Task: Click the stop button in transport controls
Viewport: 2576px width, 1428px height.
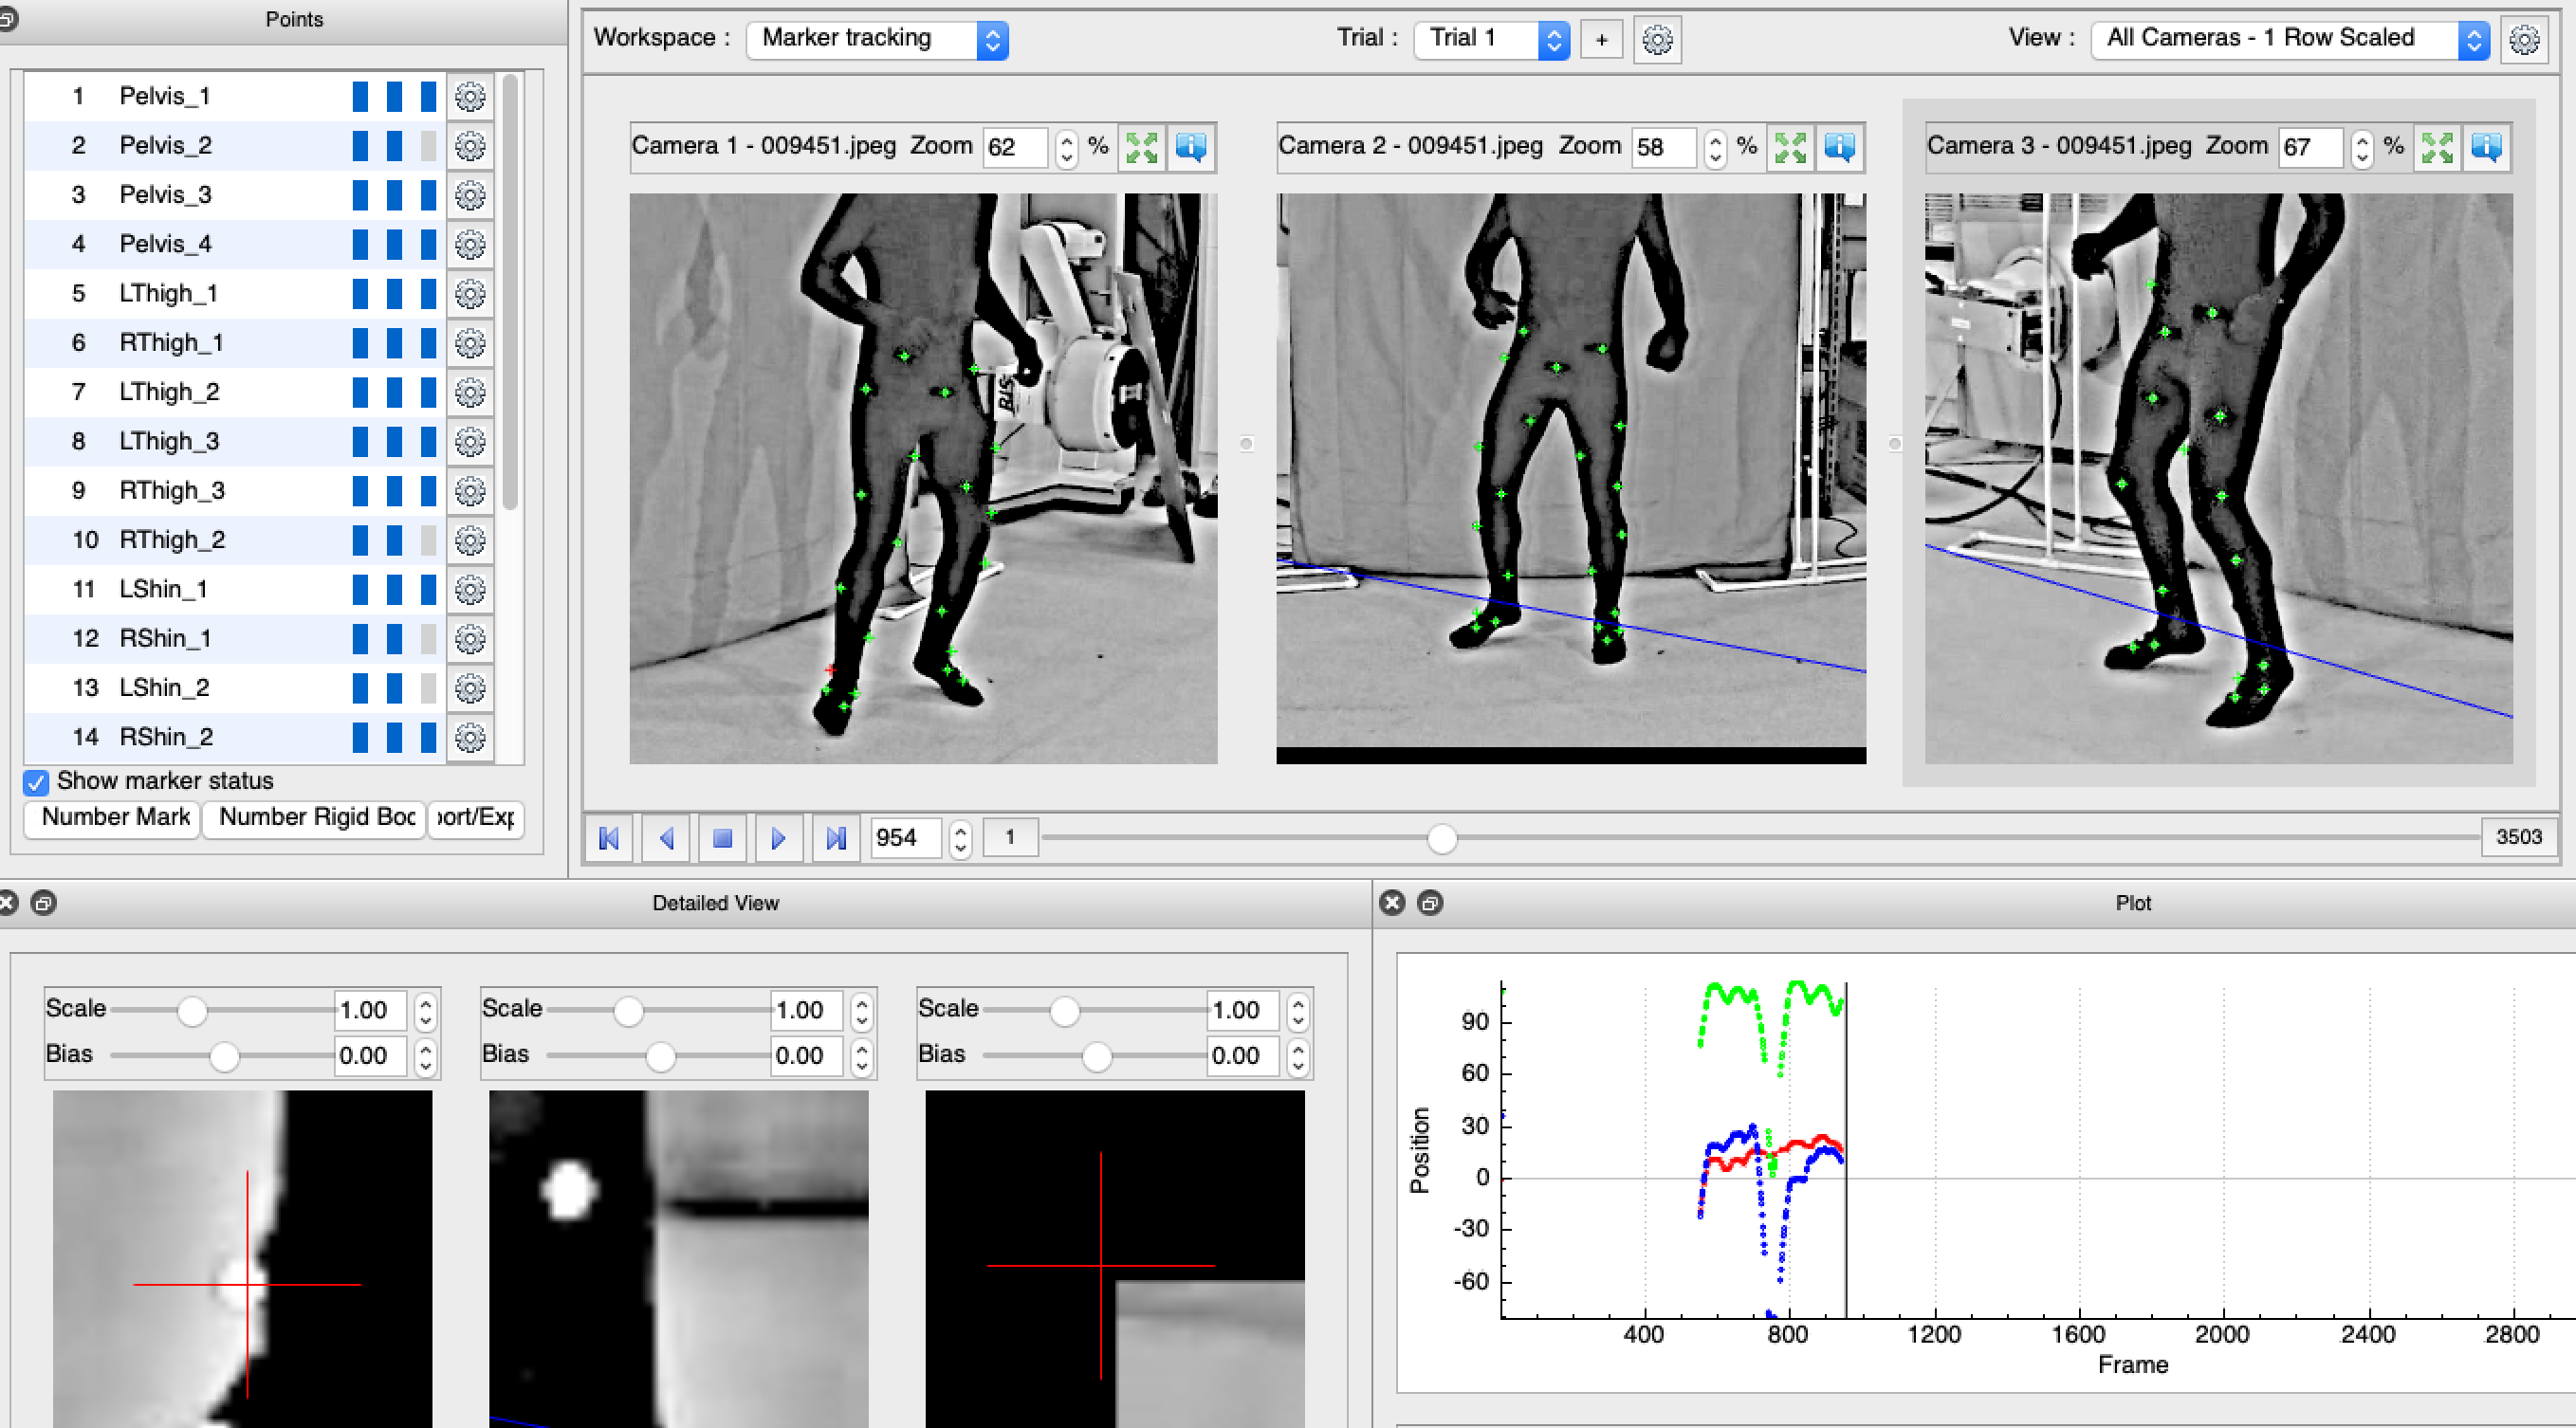Action: coord(723,837)
